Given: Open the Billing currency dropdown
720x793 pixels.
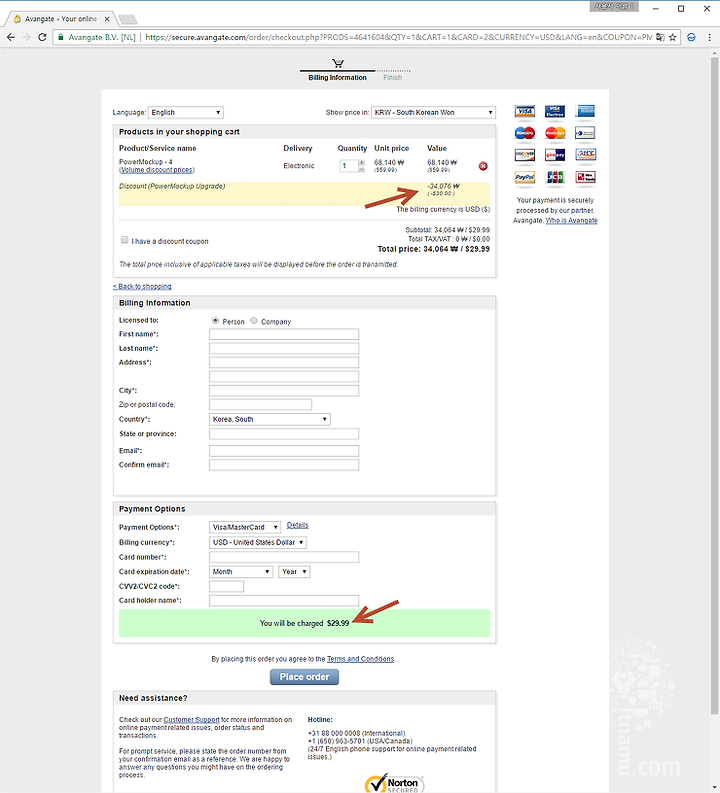Looking at the screenshot, I should pyautogui.click(x=258, y=543).
